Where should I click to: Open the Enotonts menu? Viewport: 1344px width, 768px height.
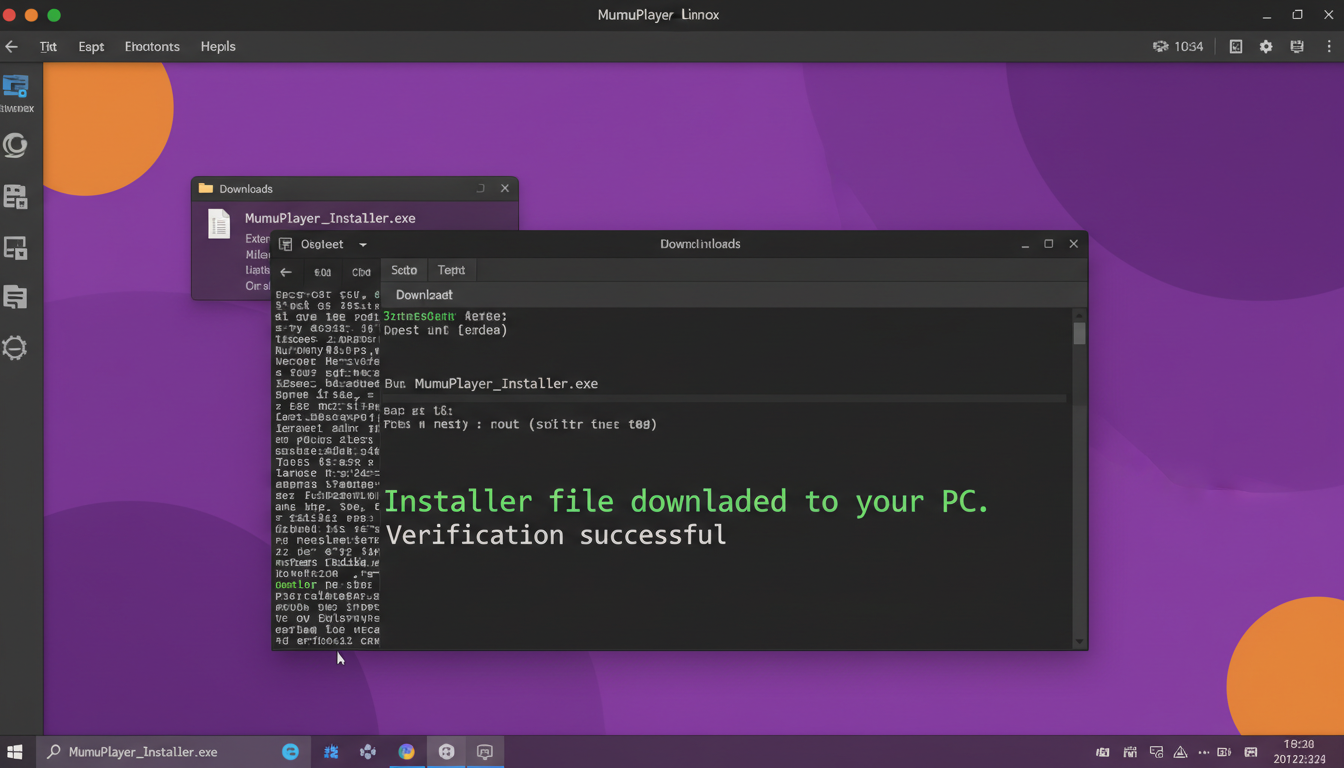[x=152, y=47]
